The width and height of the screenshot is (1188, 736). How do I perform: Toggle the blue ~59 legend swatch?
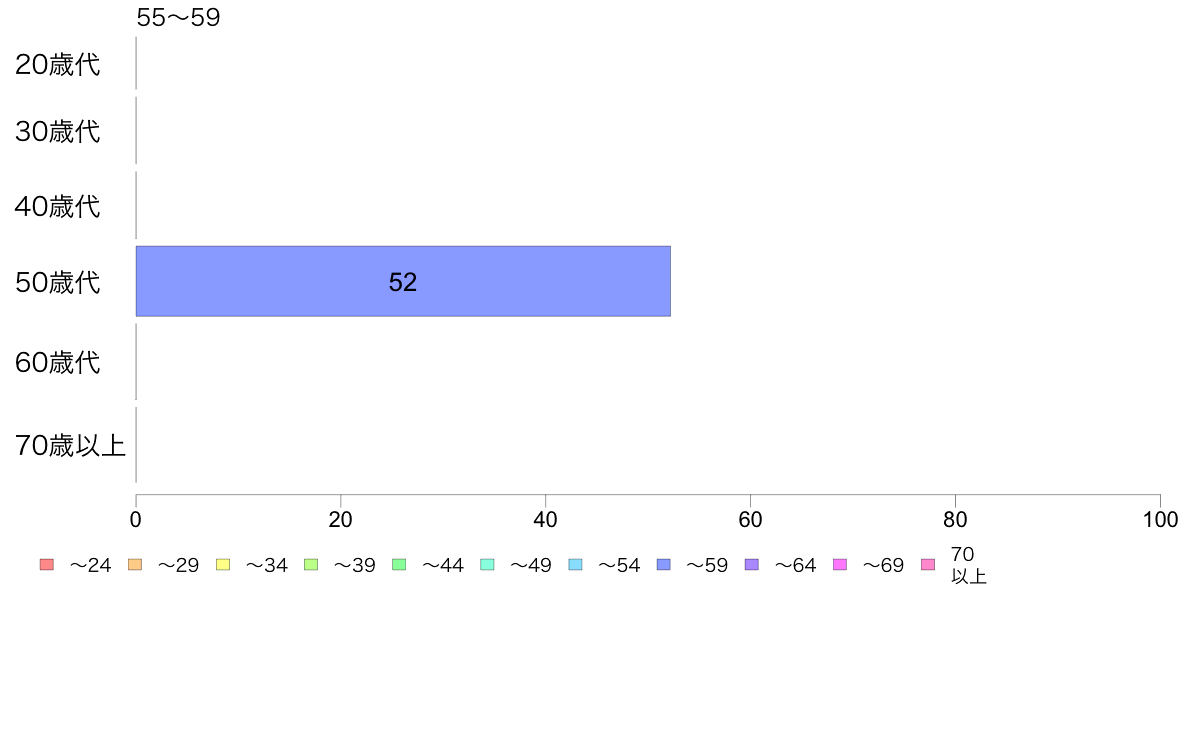click(x=664, y=565)
